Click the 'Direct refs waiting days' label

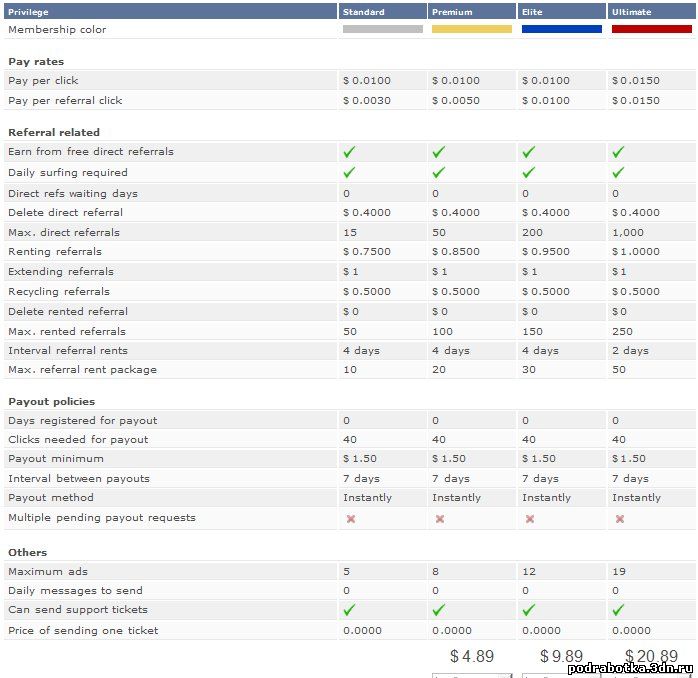pyautogui.click(x=73, y=194)
